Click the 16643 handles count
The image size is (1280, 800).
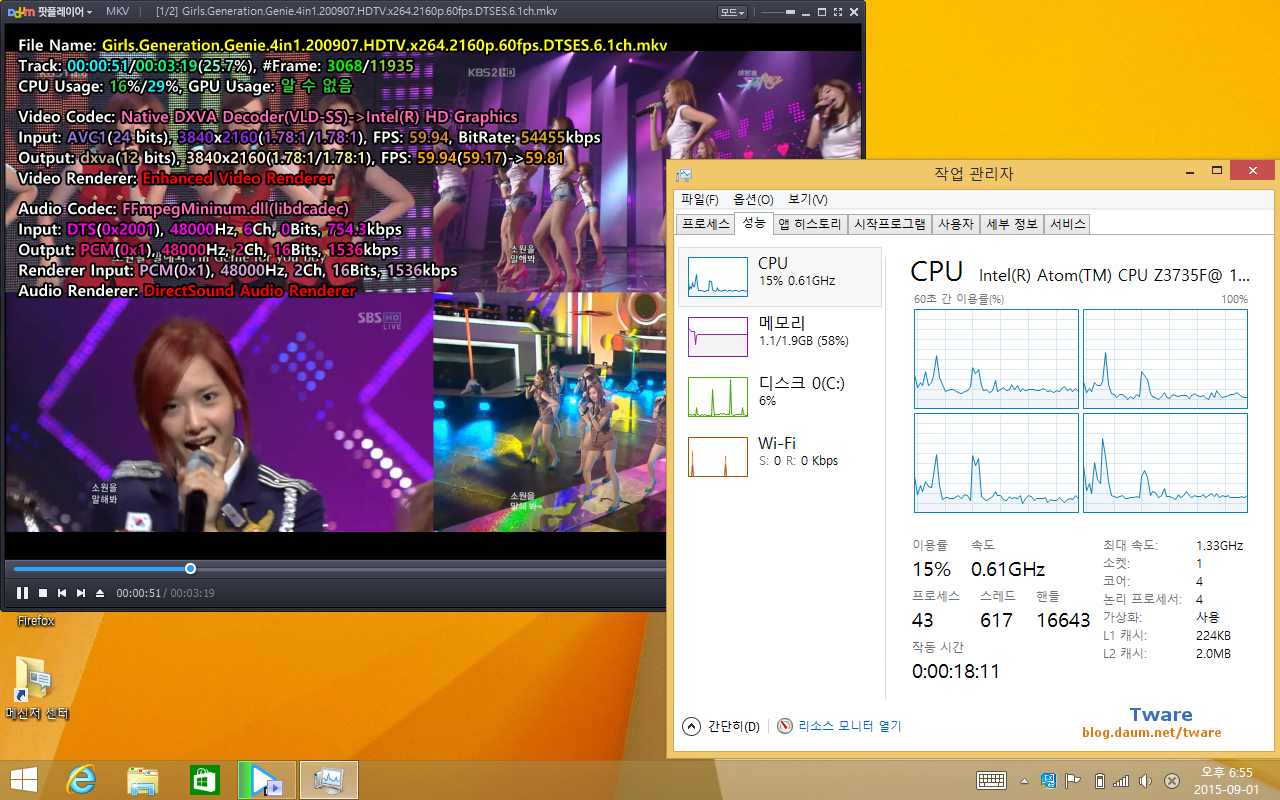point(1063,620)
